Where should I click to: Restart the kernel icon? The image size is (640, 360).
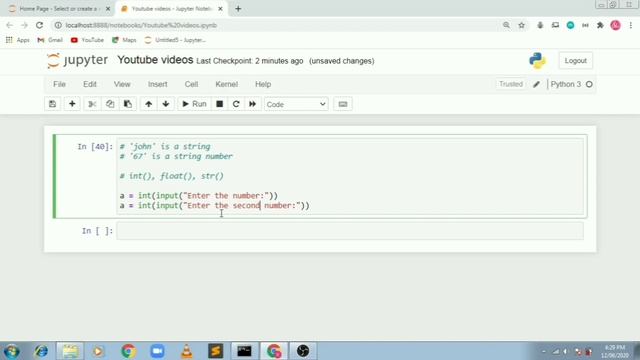236,104
